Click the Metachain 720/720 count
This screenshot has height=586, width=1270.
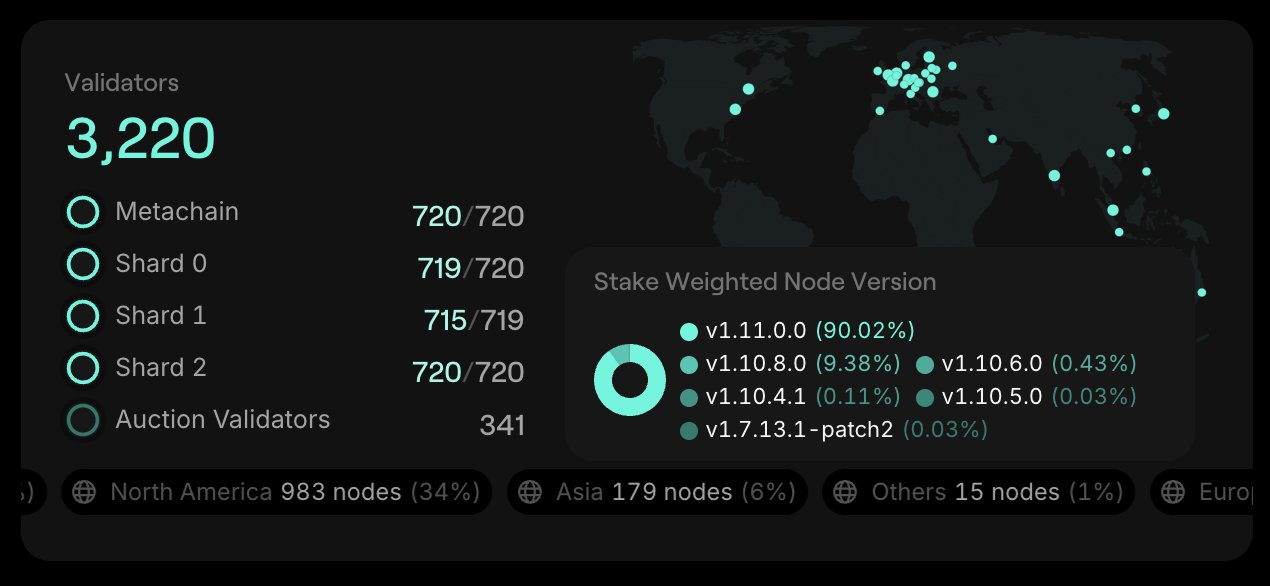click(468, 216)
